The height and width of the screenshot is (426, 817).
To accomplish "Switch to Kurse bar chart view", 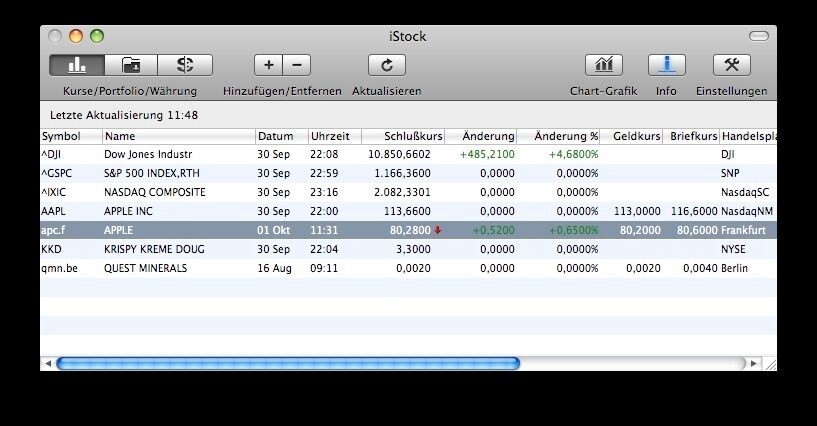I will point(77,65).
